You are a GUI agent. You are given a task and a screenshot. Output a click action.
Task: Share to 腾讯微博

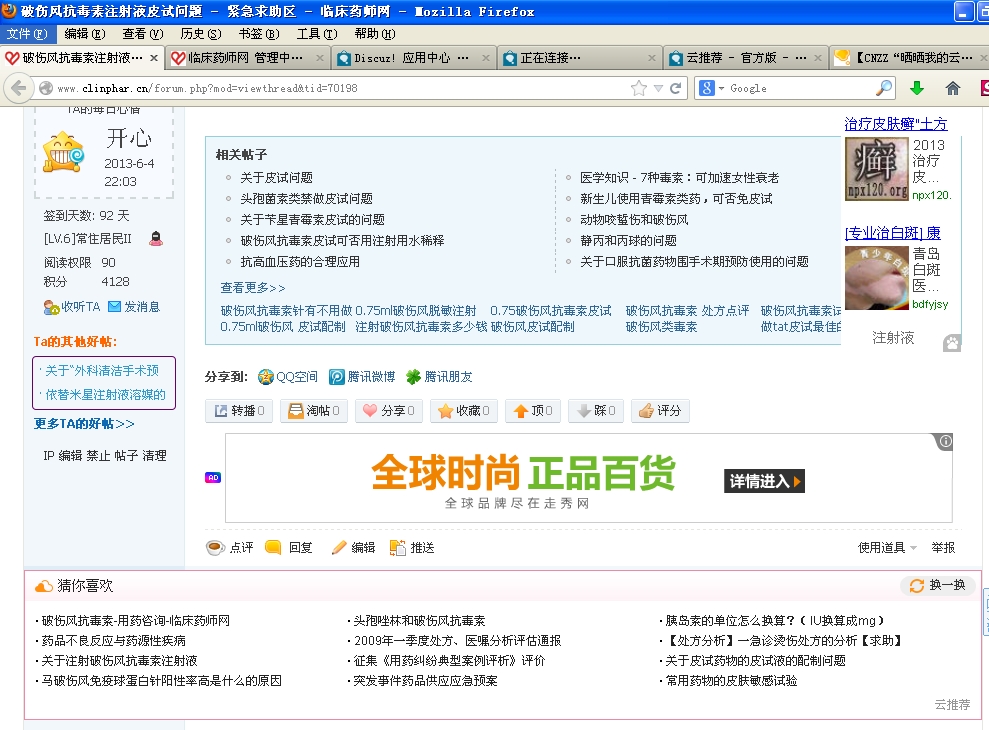pyautogui.click(x=362, y=377)
